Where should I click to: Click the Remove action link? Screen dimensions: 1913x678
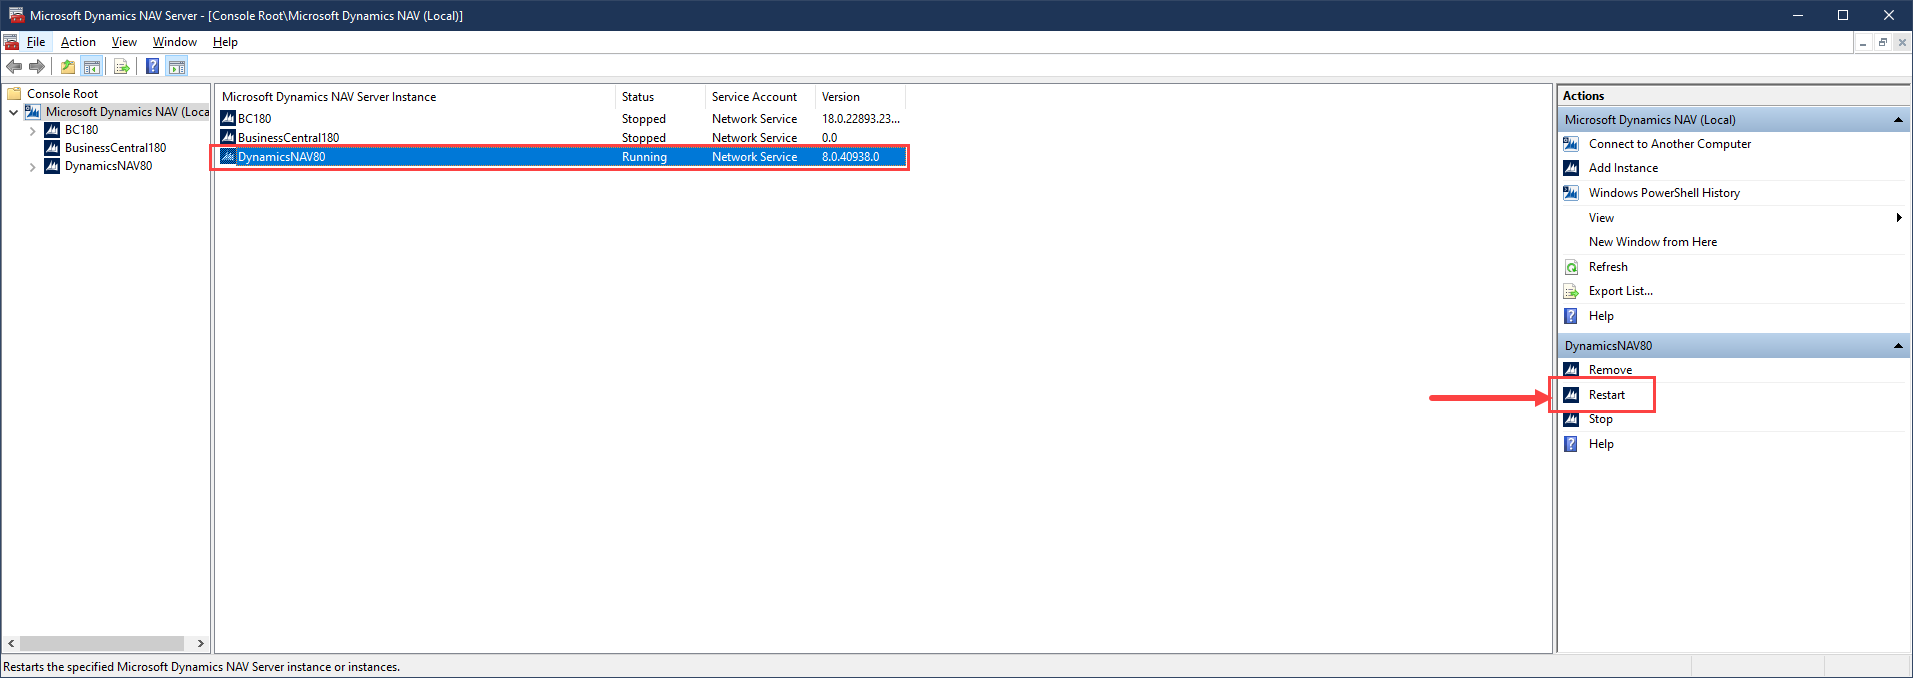(1610, 370)
